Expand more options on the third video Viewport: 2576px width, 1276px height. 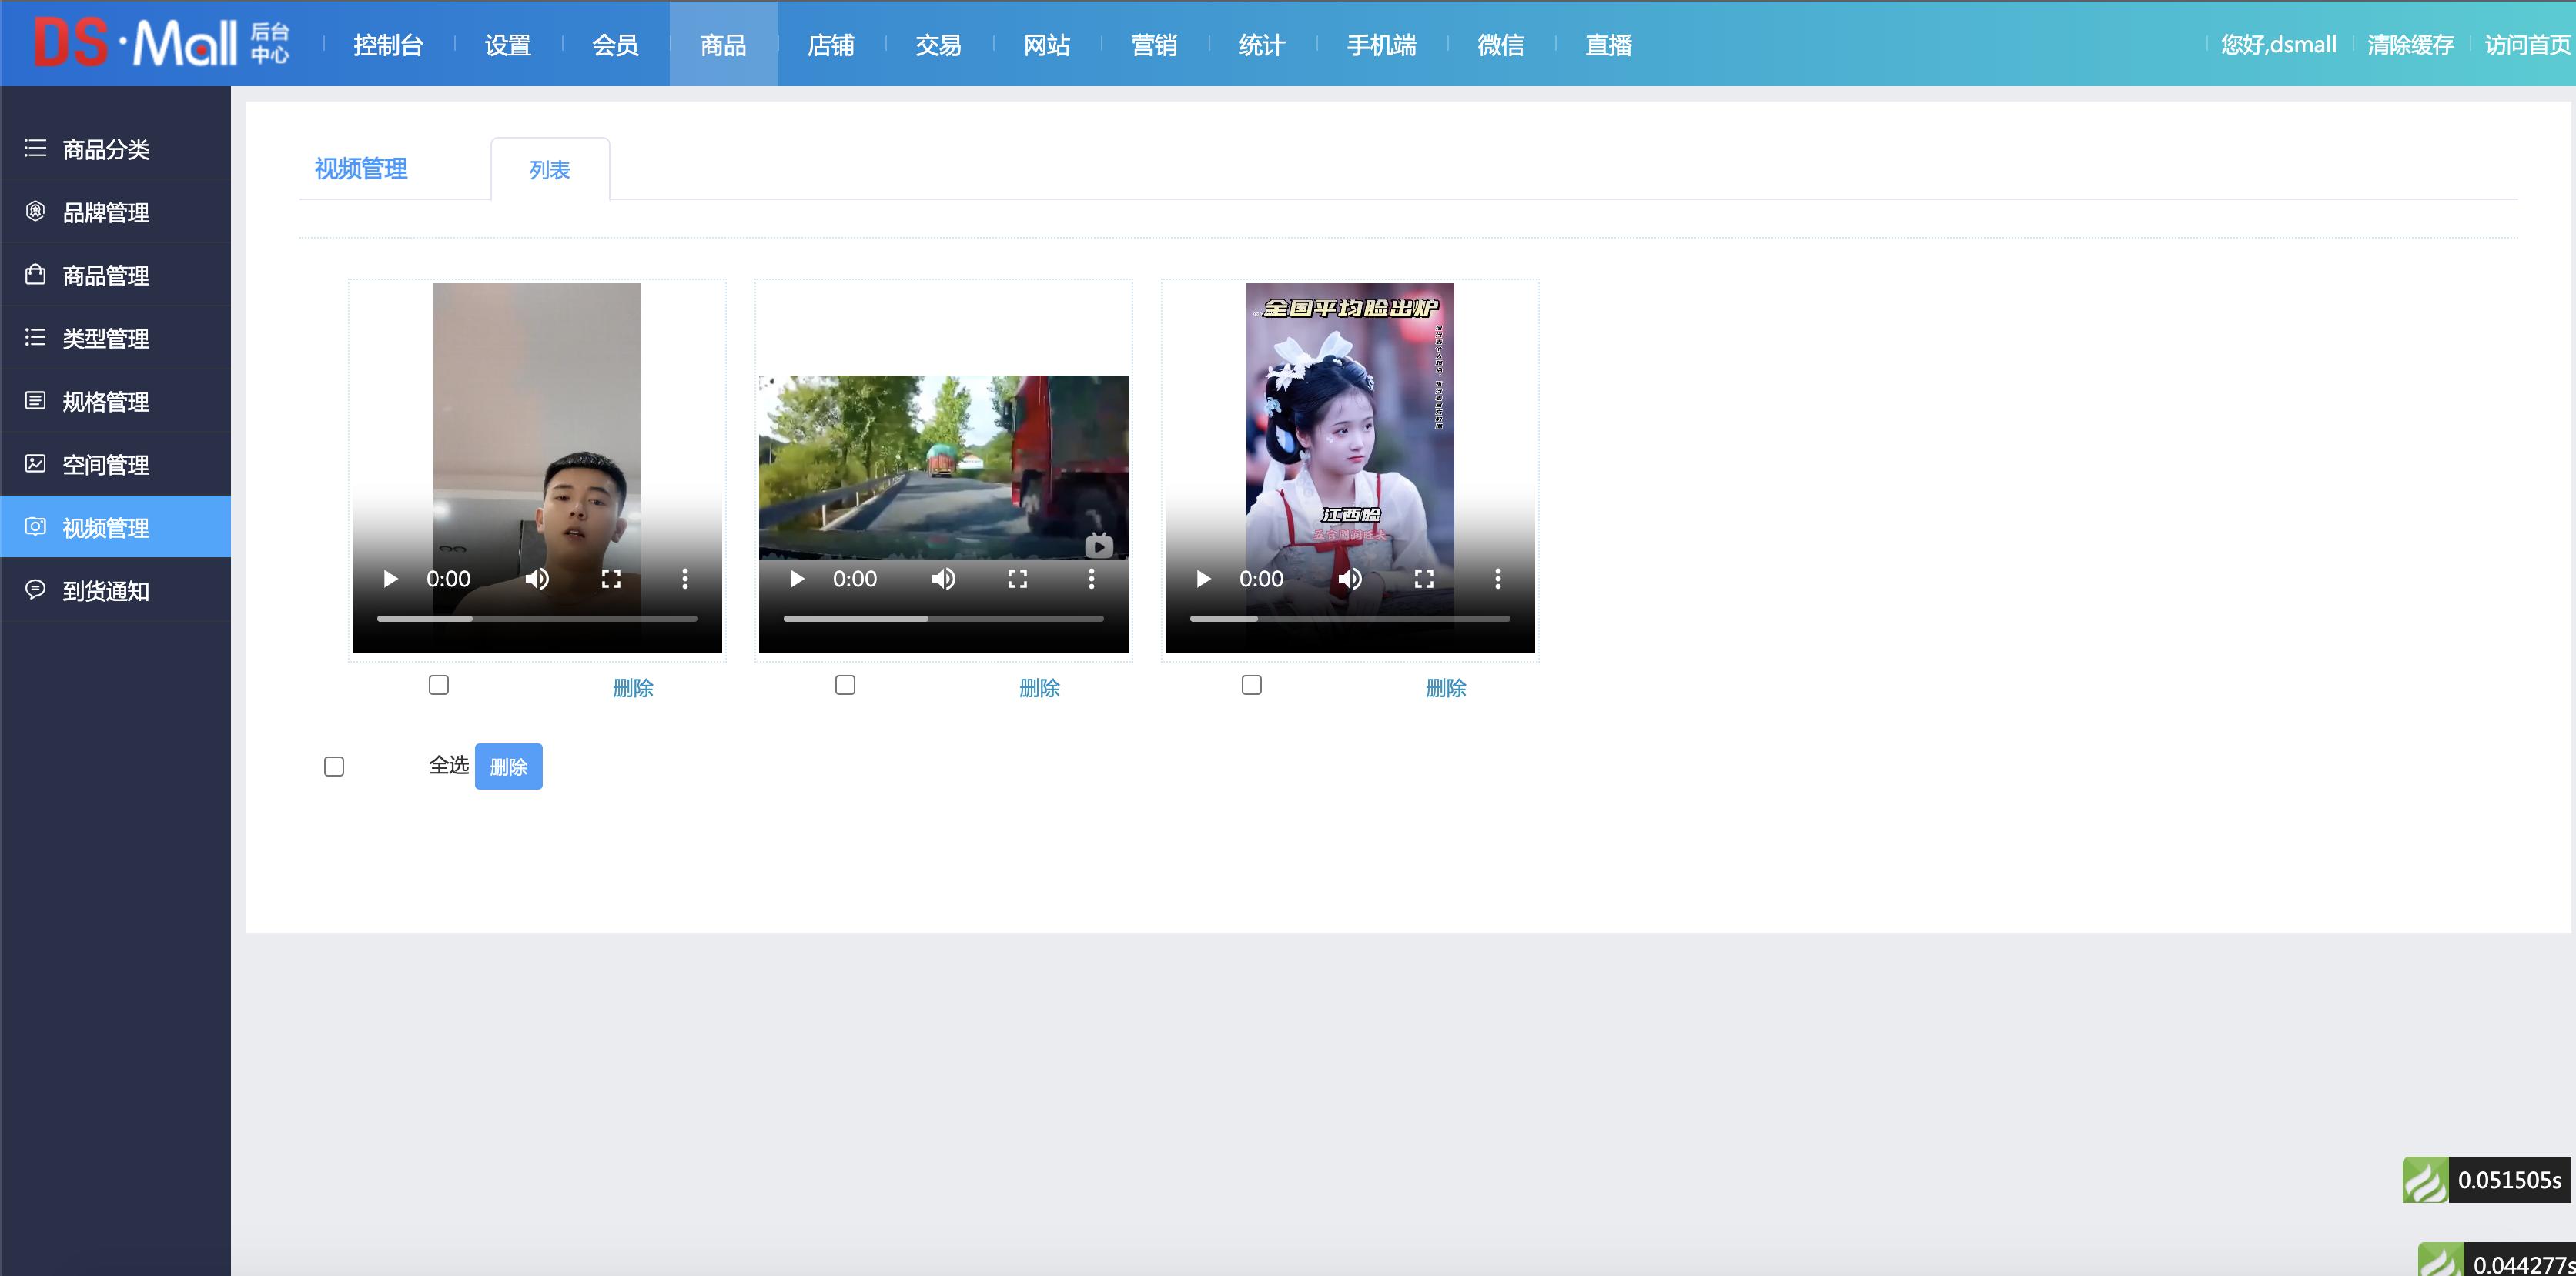click(x=1497, y=579)
